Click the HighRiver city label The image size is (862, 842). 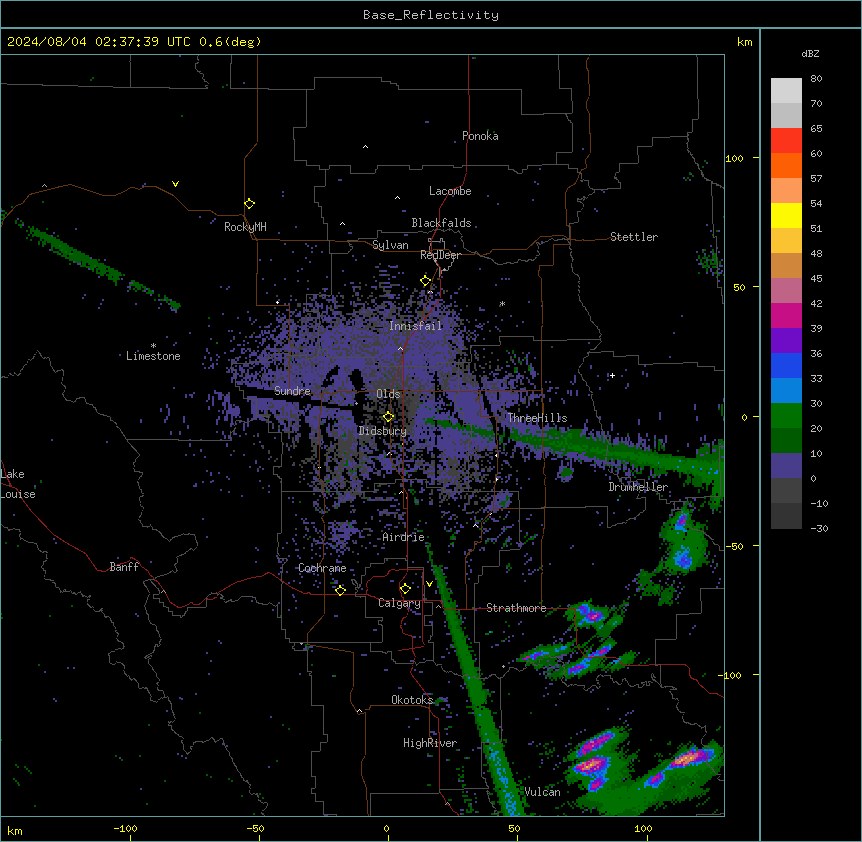(430, 743)
